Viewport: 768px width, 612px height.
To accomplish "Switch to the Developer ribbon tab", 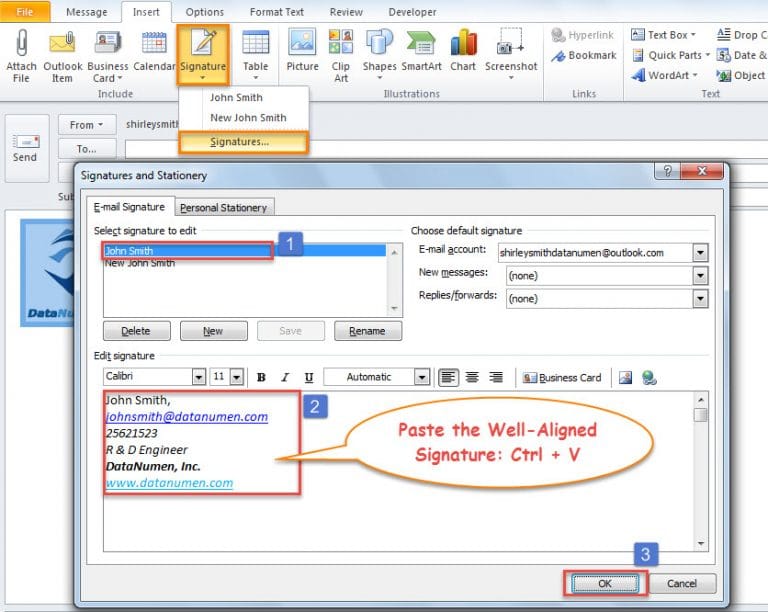I will click(x=412, y=12).
